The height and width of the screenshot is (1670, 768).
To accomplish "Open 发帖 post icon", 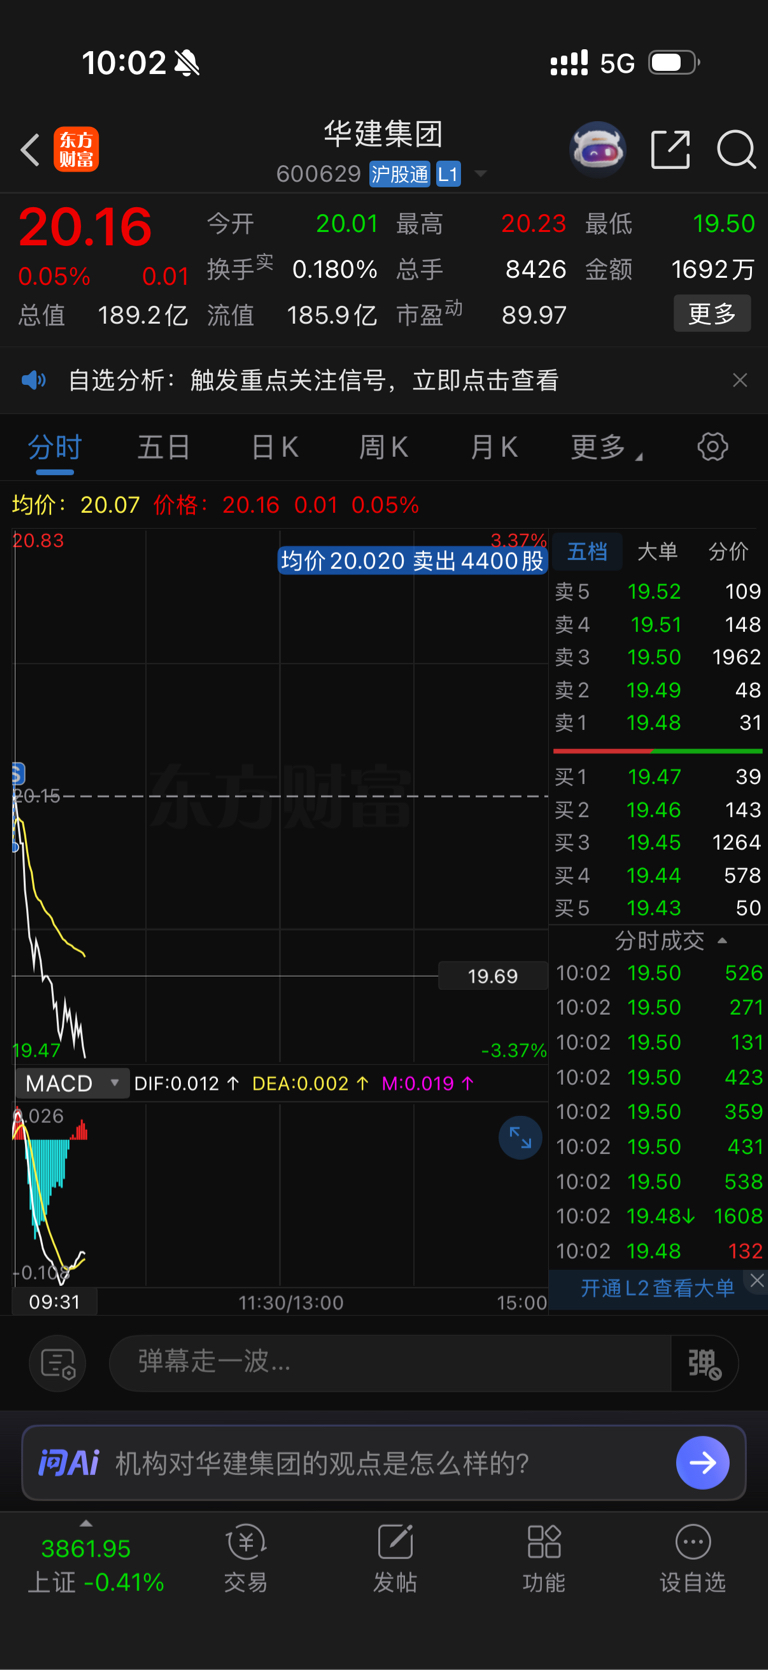I will click(395, 1558).
